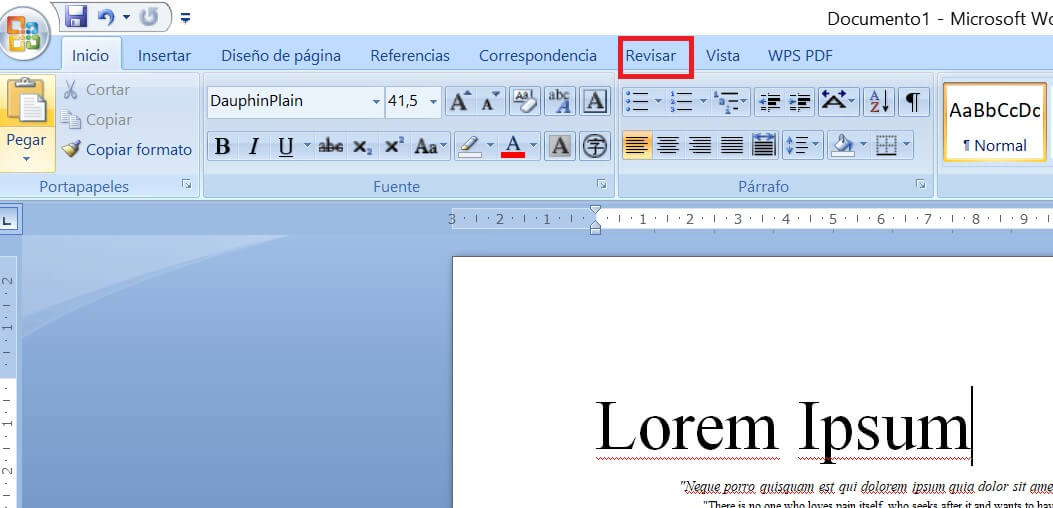Apply distributed alignment
Viewport: 1053px width, 508px height.
coord(764,144)
